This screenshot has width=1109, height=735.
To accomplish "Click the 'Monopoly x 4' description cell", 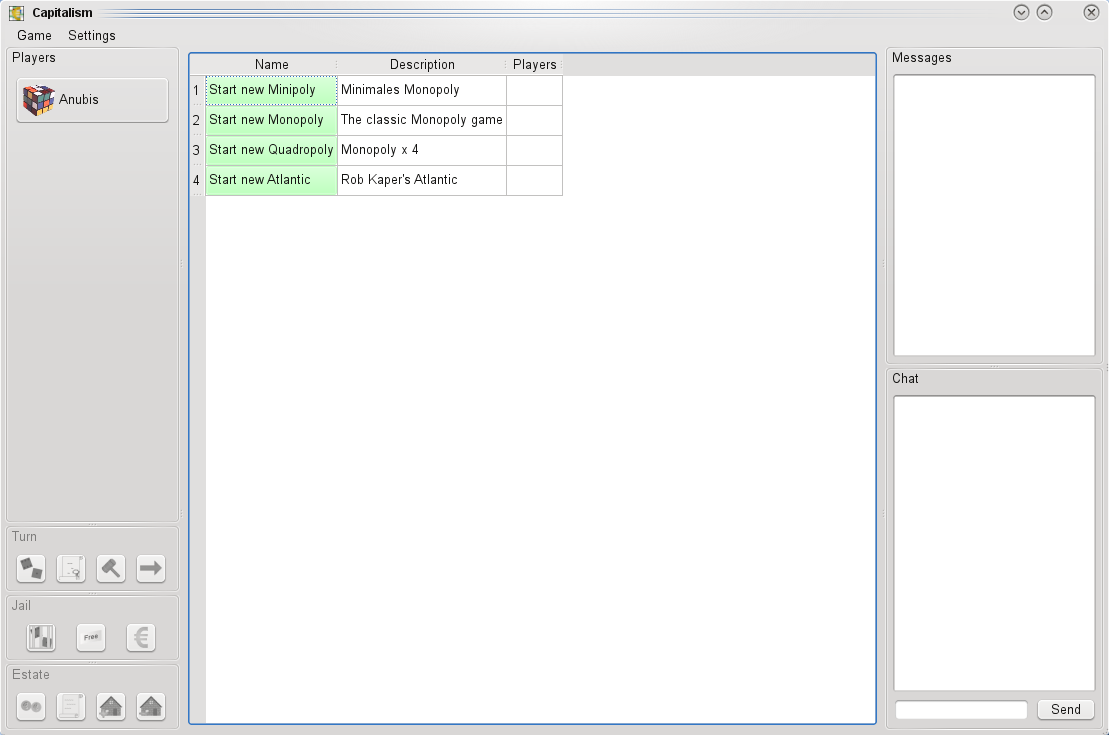I will 422,150.
